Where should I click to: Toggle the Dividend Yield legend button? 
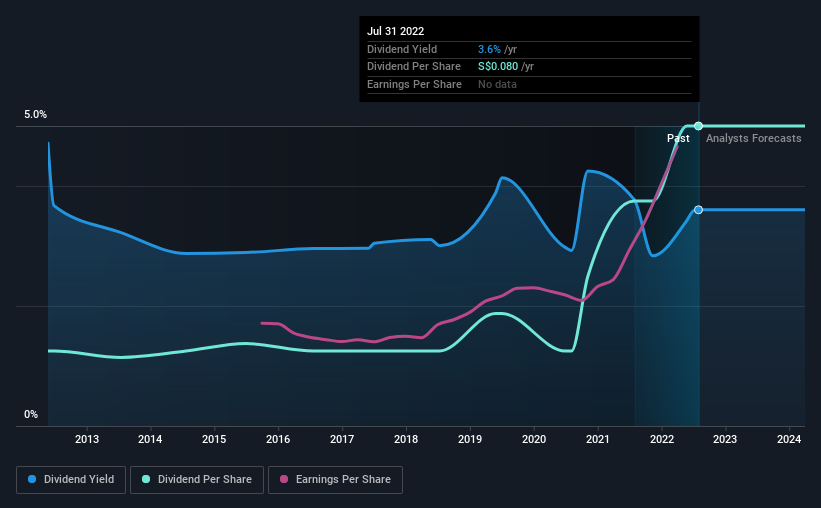(71, 480)
